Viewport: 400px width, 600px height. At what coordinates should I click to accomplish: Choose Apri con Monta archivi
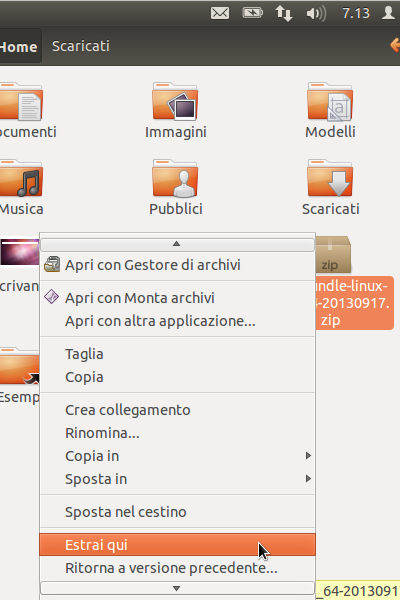point(177,298)
